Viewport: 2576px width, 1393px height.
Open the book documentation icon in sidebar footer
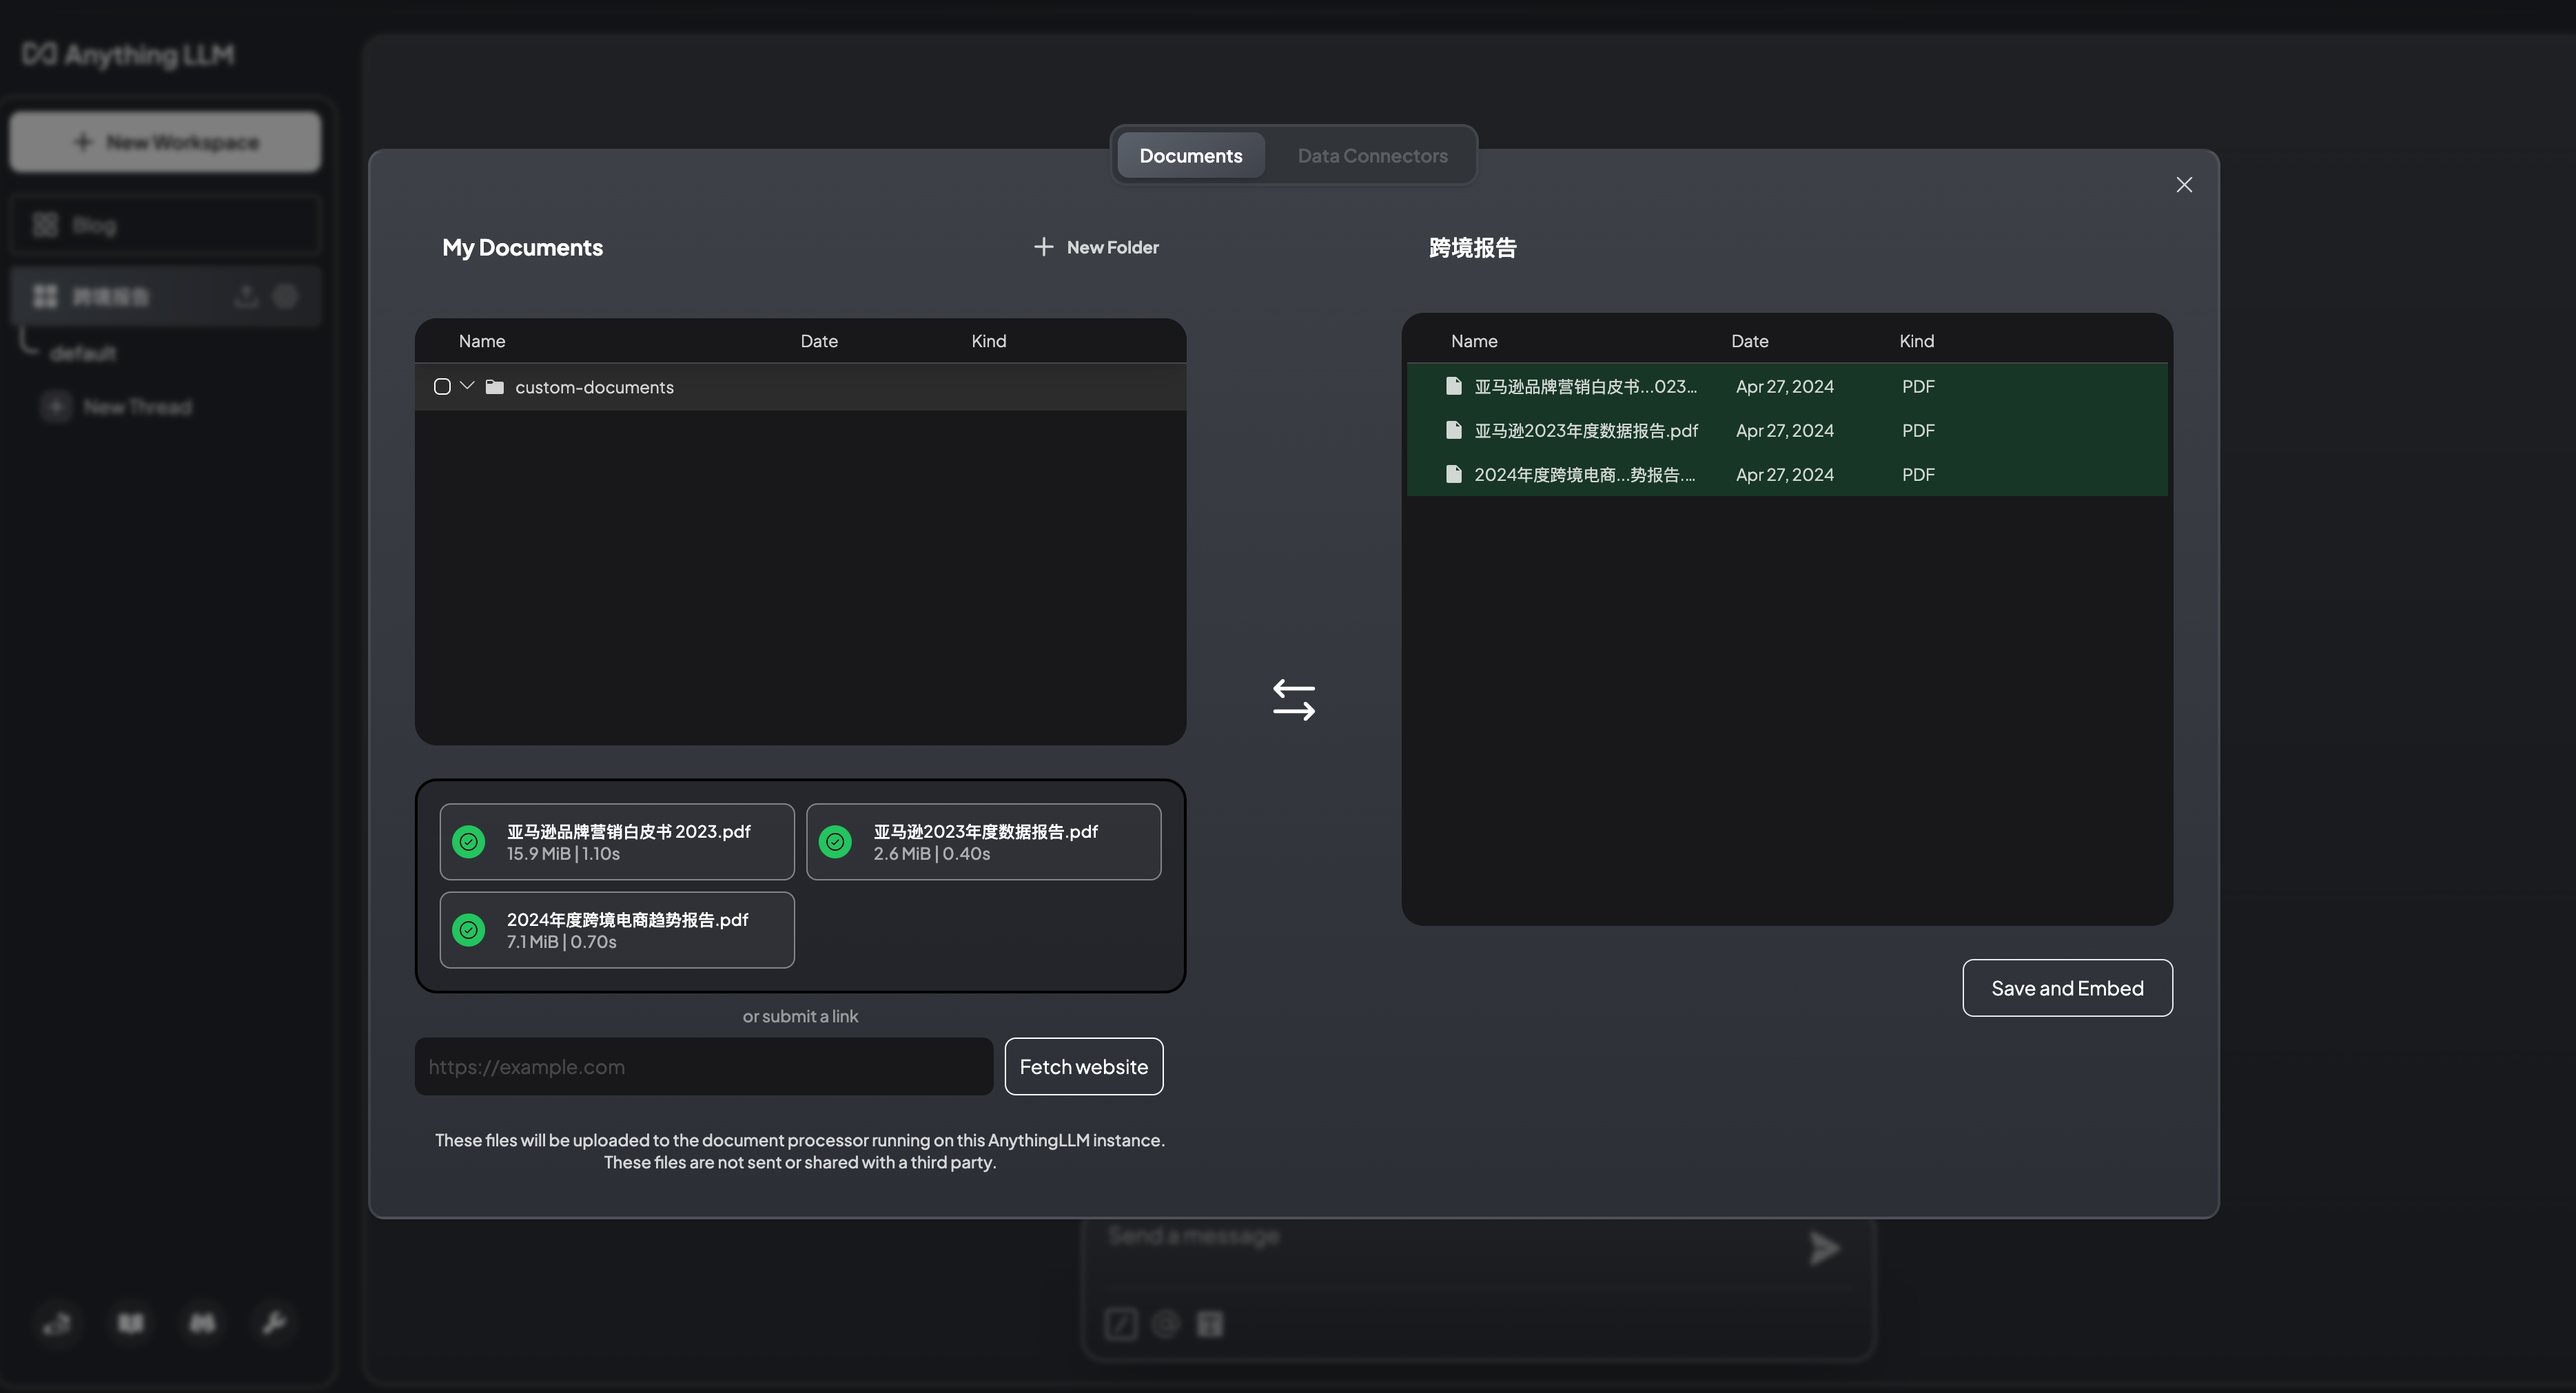pos(130,1323)
